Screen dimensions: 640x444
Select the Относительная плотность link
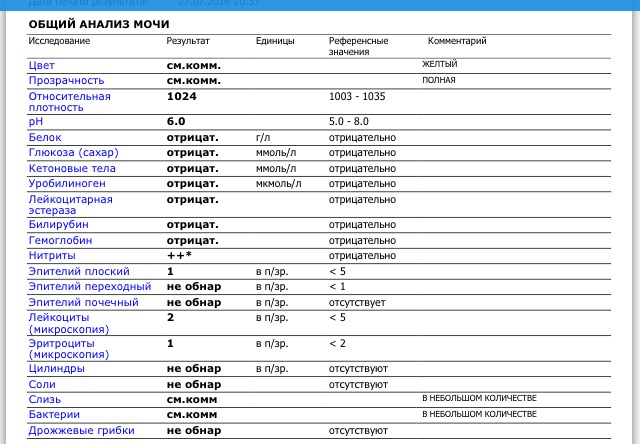coord(69,102)
